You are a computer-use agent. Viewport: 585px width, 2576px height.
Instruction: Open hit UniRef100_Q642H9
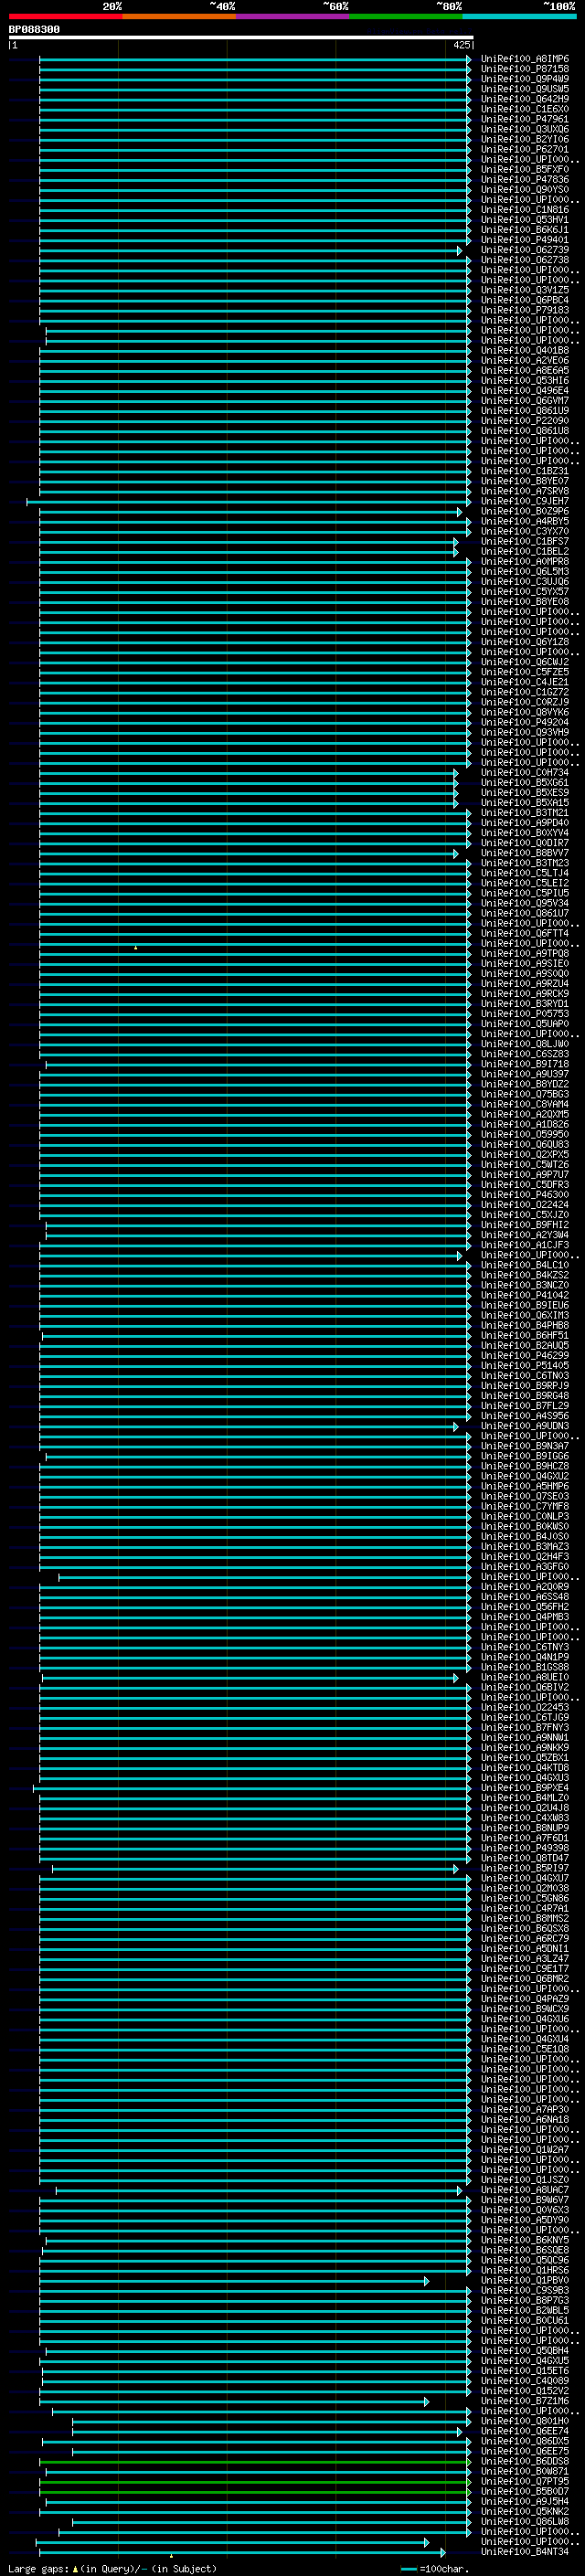tap(524, 99)
